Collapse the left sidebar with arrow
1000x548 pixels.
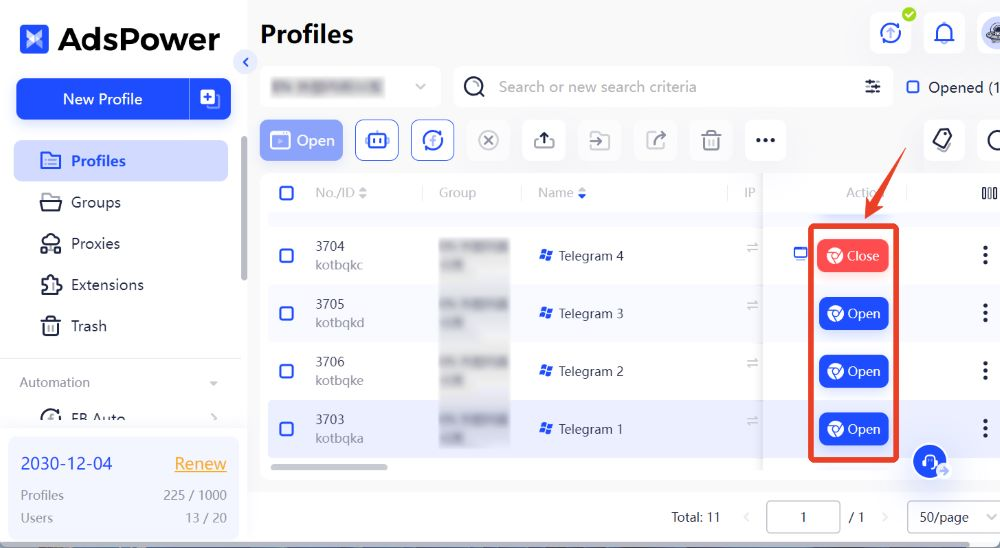click(246, 62)
